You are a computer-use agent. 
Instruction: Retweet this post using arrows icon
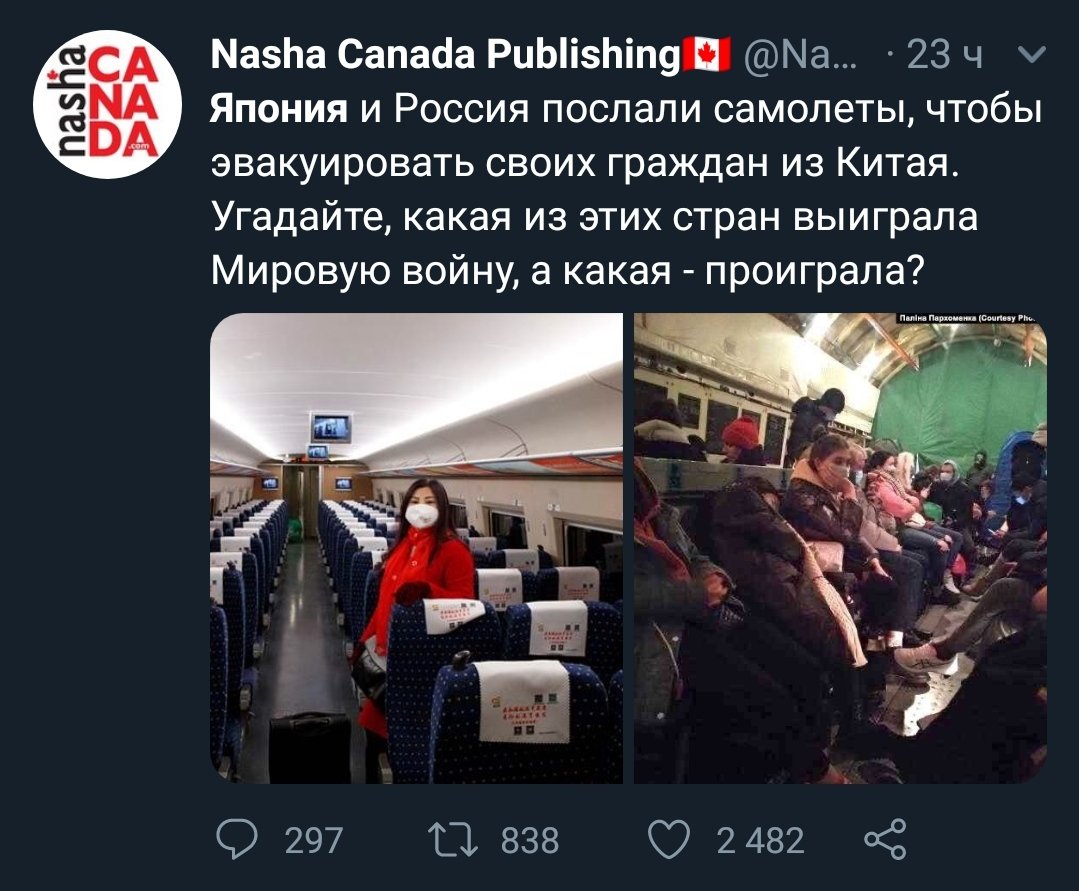(453, 841)
